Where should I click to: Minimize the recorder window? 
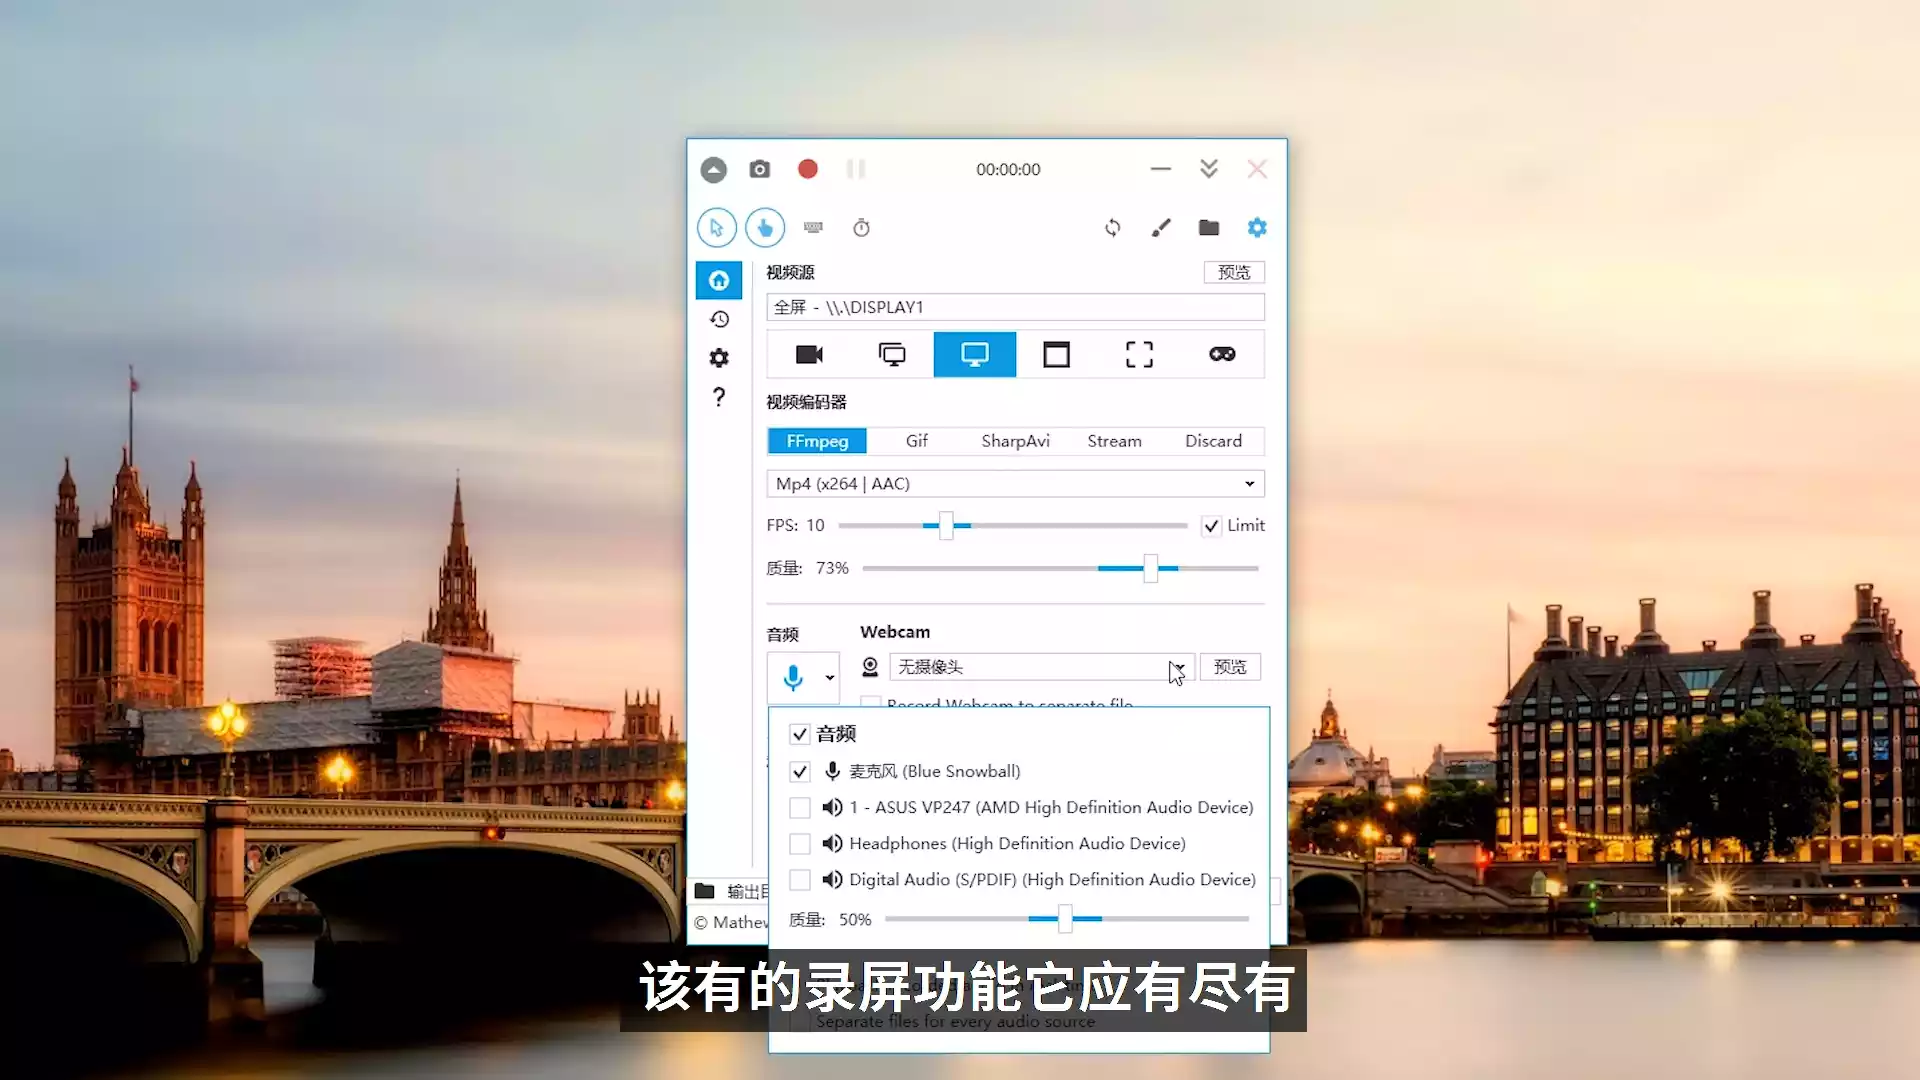coord(1160,169)
